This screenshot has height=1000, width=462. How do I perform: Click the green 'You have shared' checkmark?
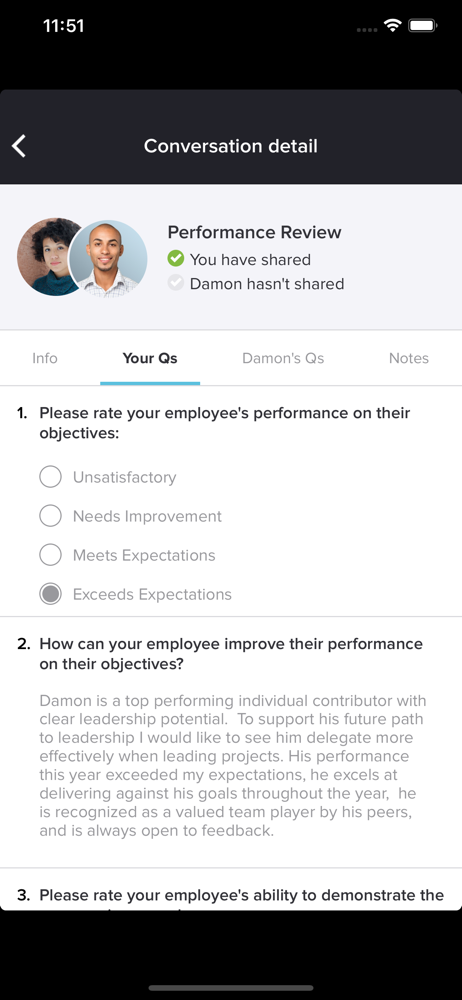pos(175,259)
